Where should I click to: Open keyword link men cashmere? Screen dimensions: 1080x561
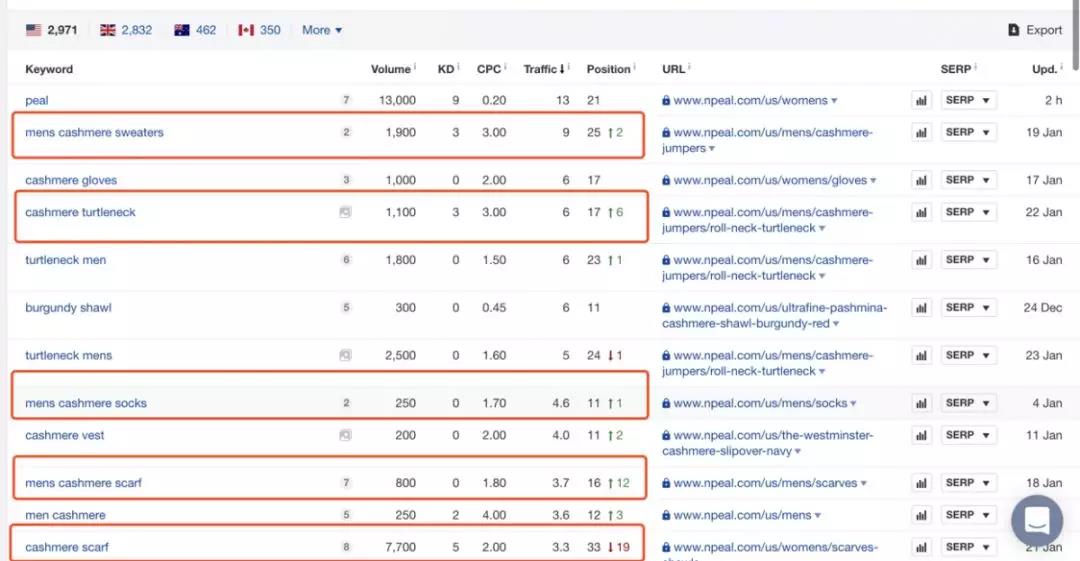tap(65, 515)
